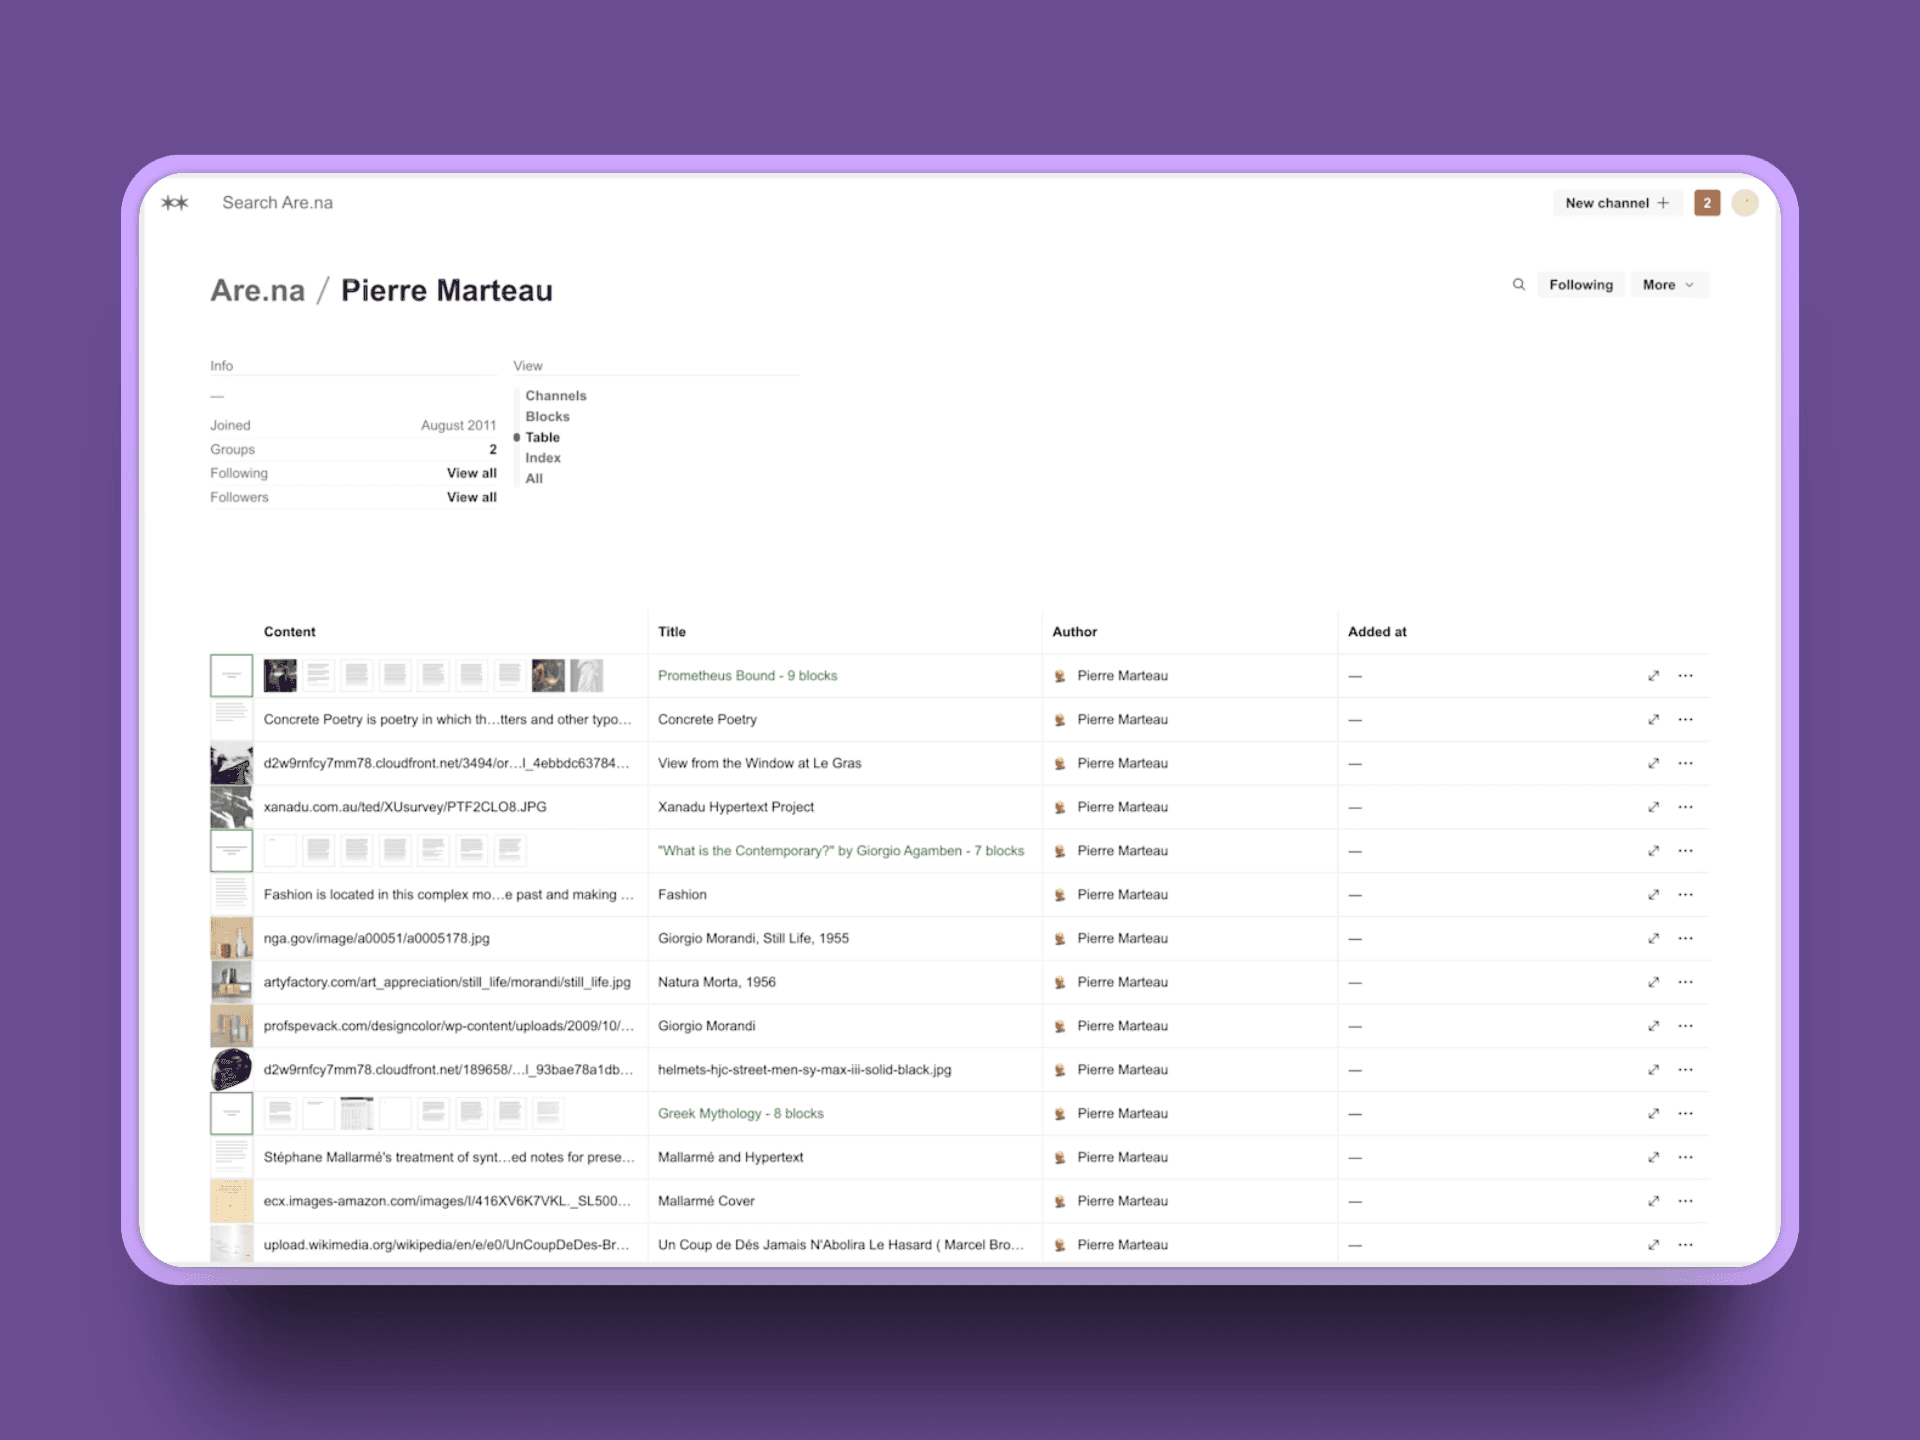Switch to the Blocks view

click(x=547, y=417)
